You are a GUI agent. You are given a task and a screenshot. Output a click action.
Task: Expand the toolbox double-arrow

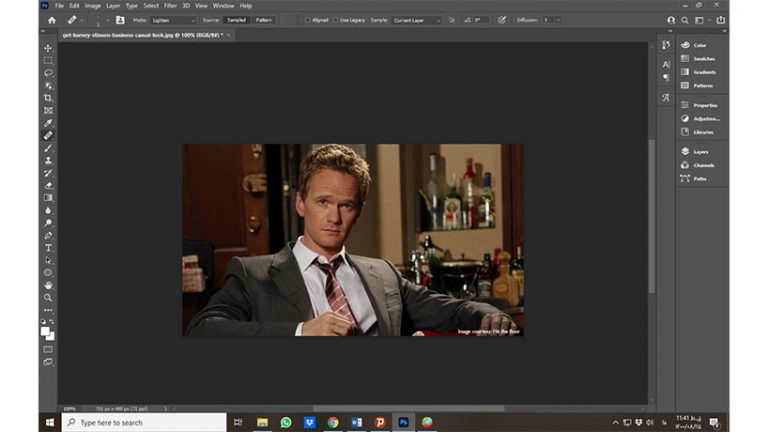click(43, 31)
